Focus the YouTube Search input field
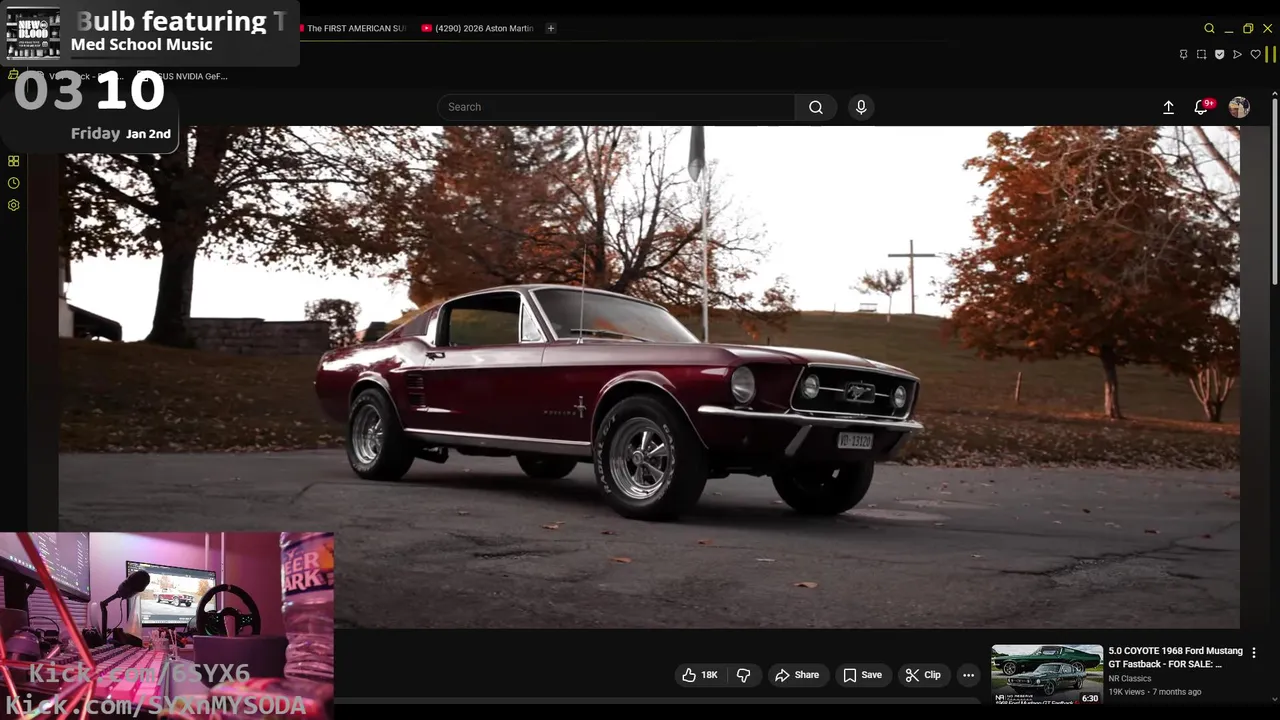1280x720 pixels. 616,107
